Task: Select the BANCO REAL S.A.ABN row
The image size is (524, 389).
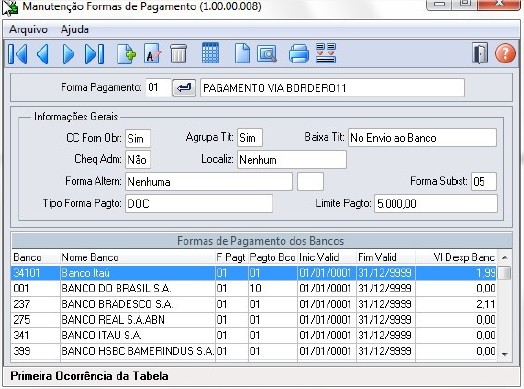Action: pyautogui.click(x=254, y=320)
